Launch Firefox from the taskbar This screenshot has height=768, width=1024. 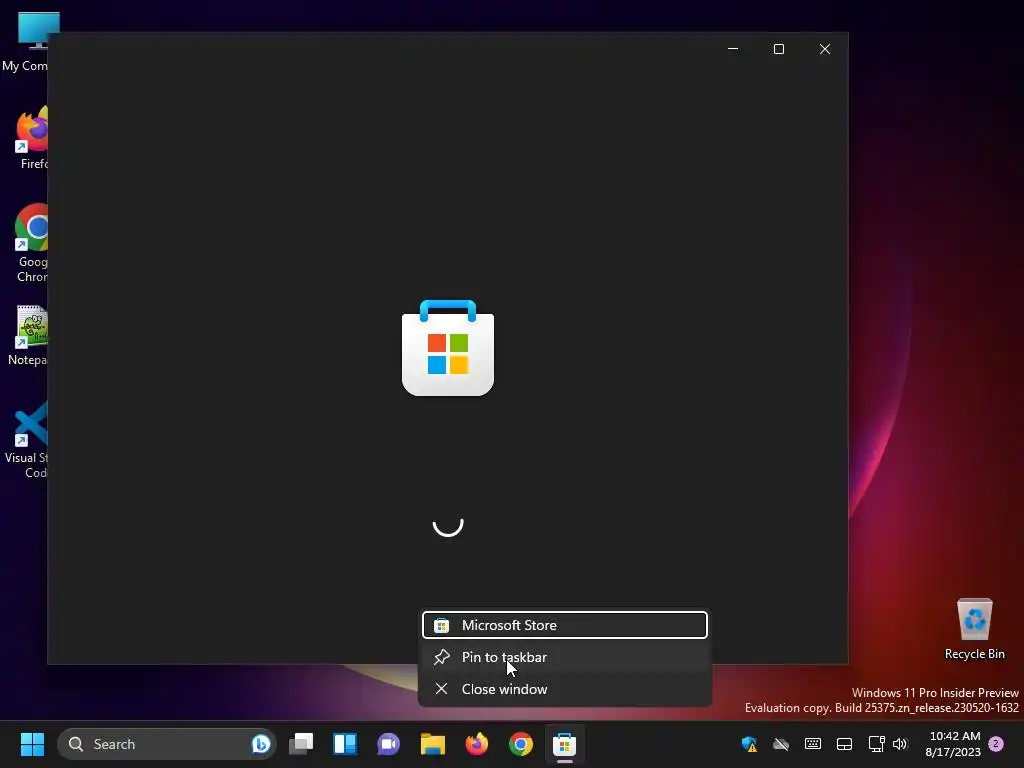click(x=477, y=744)
